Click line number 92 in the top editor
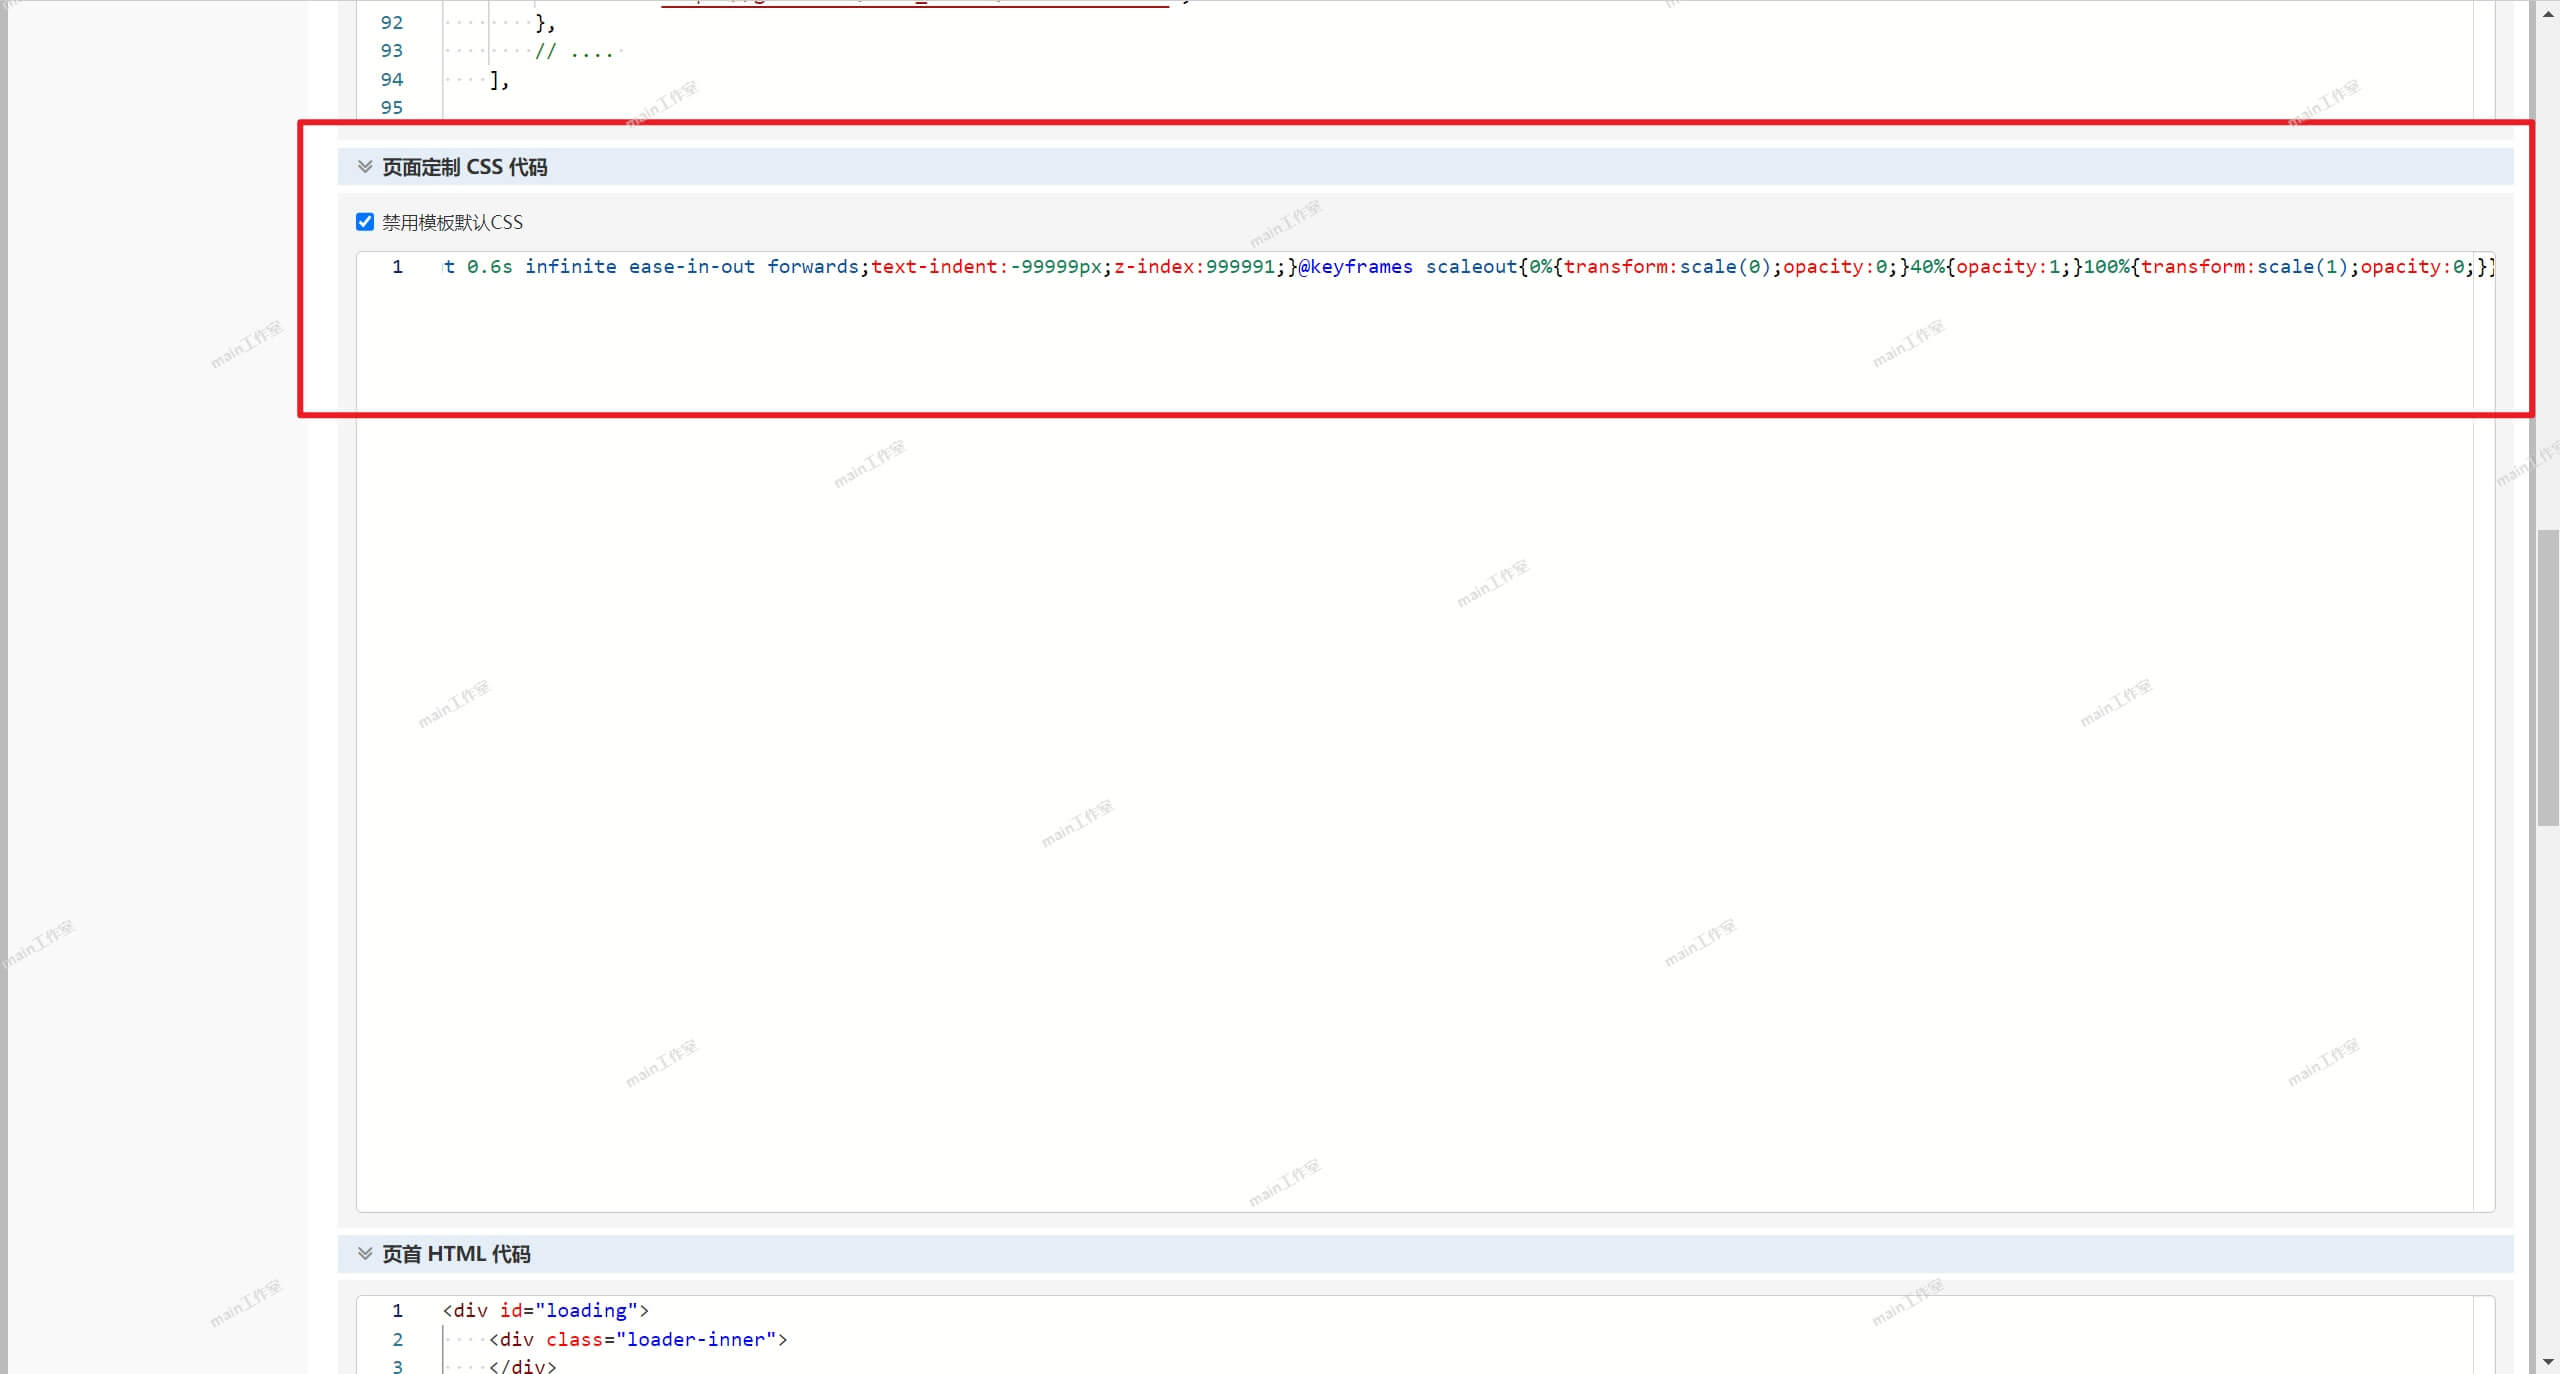Screen dimensions: 2560x1374 click(x=392, y=22)
